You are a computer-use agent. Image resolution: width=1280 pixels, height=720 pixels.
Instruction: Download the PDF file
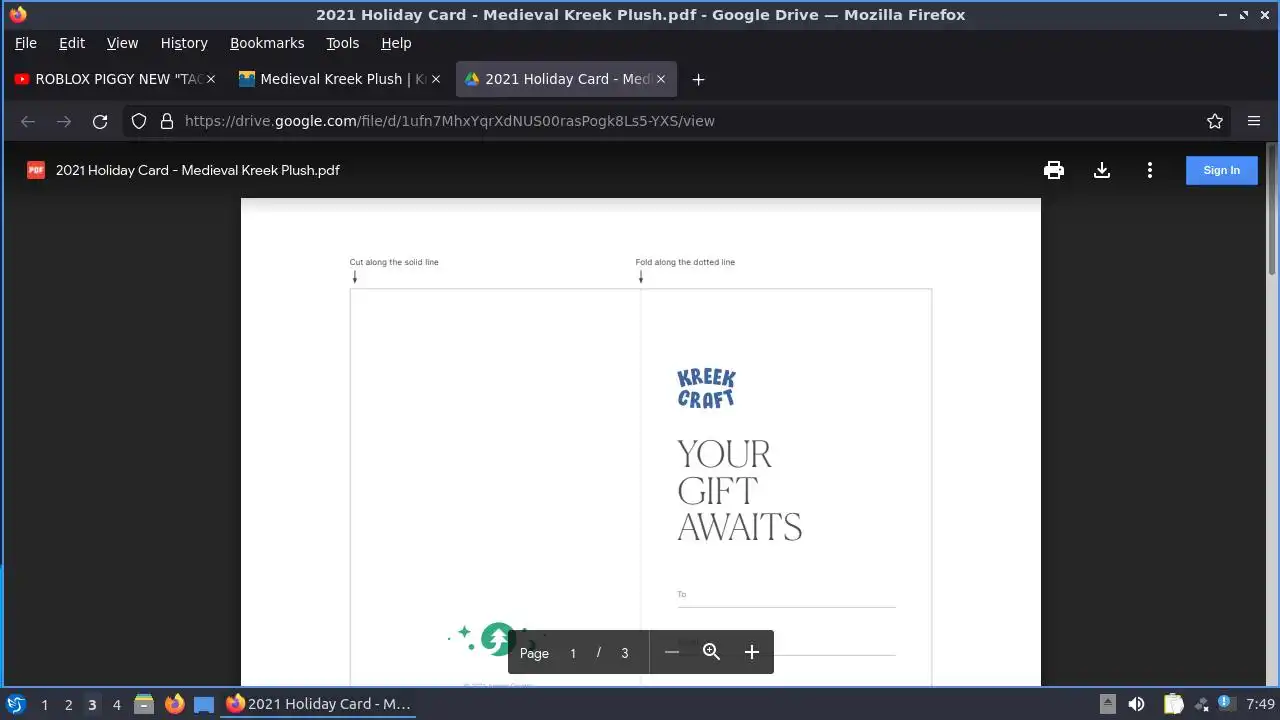coord(1102,170)
